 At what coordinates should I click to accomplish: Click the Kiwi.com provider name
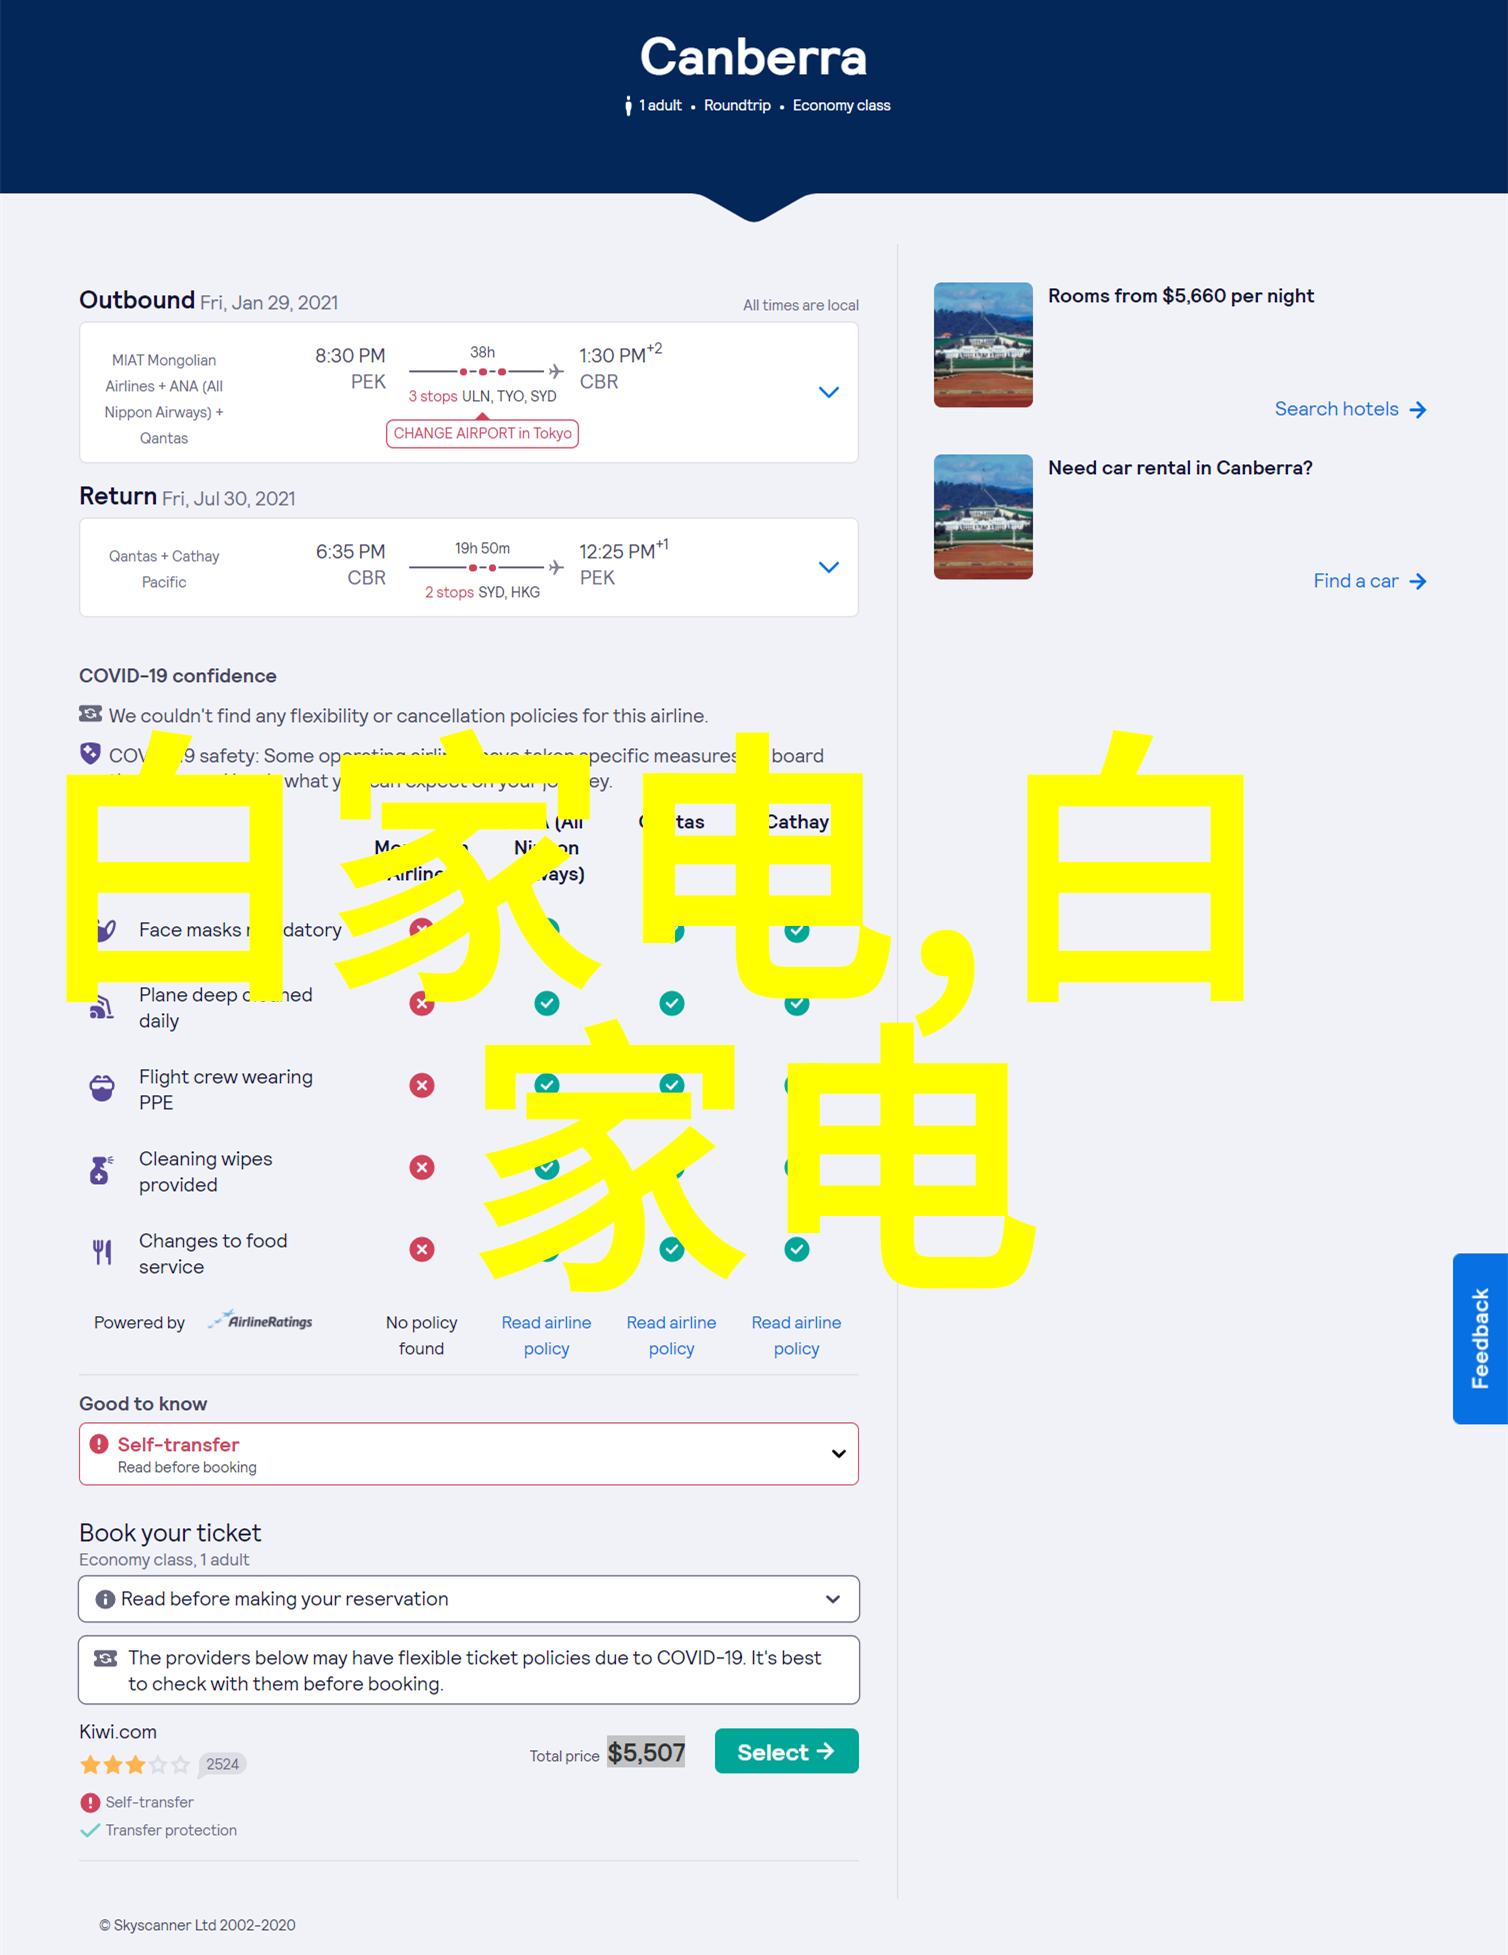coord(118,1732)
